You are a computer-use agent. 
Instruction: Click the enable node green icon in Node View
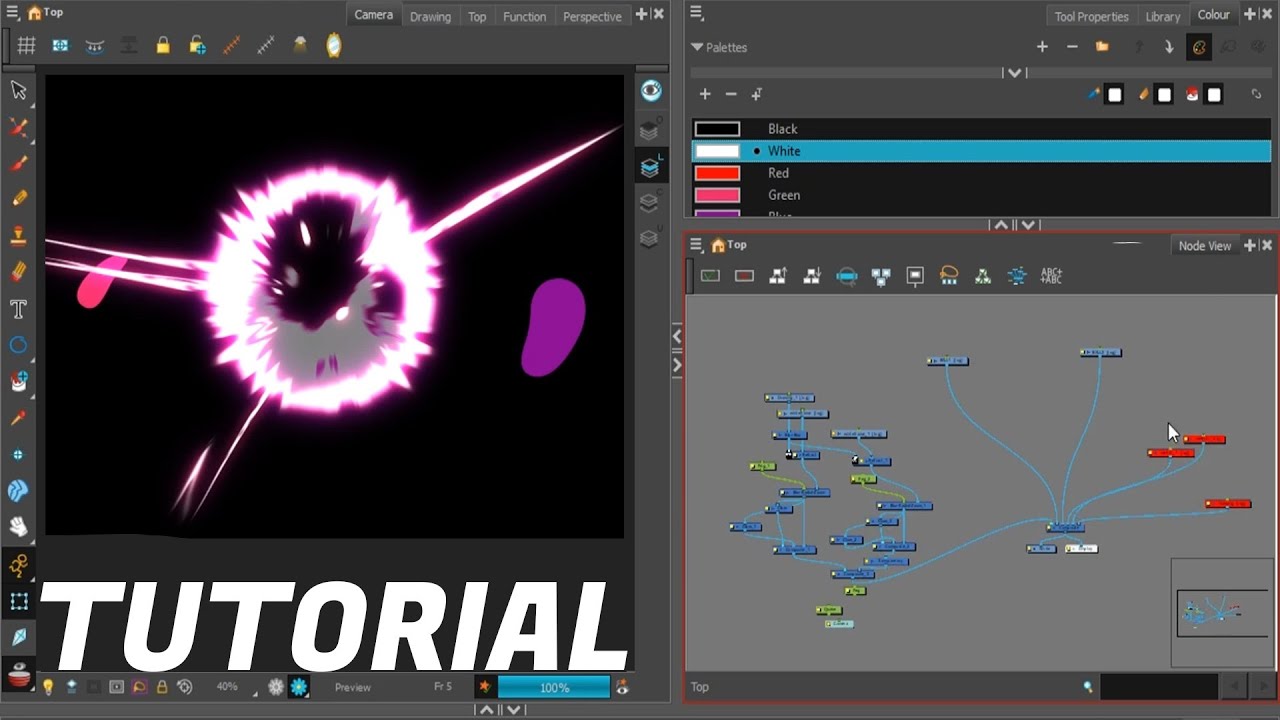tap(710, 276)
